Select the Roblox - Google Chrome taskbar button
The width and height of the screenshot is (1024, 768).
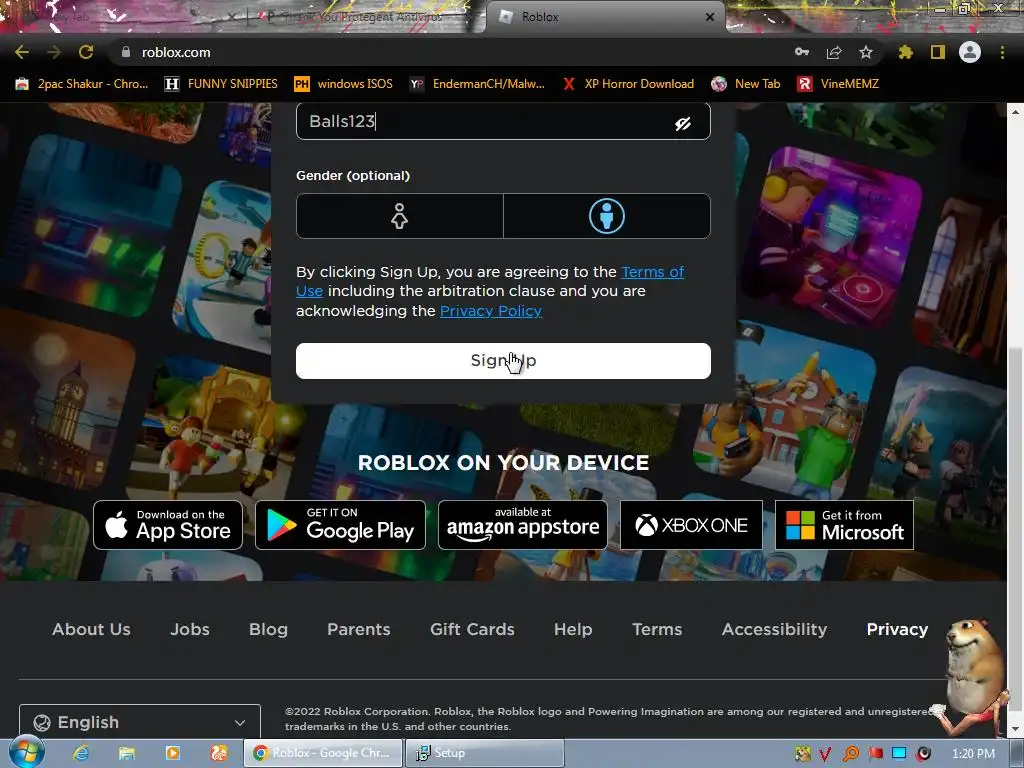[x=323, y=753]
